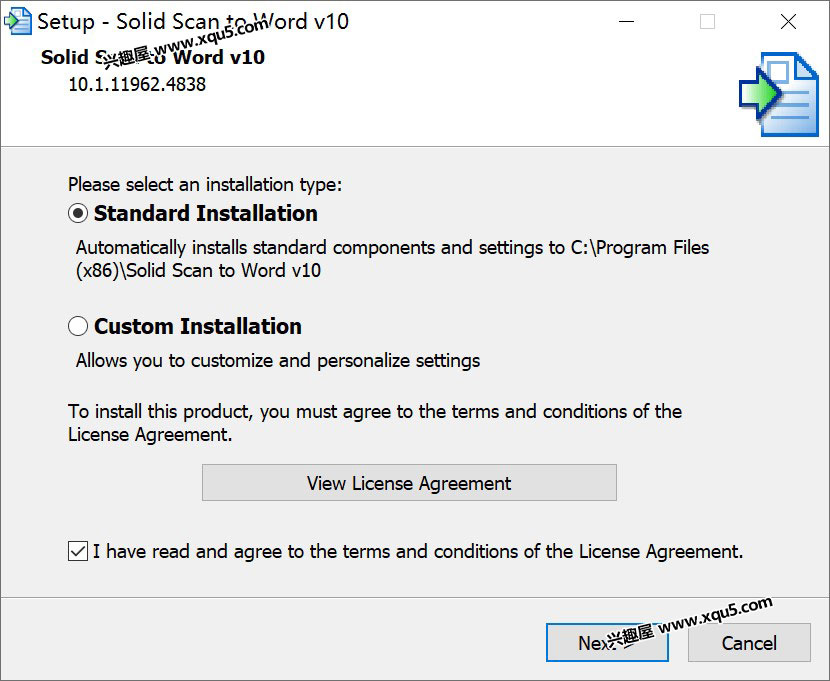Click the 'Allows you to customize and personalize settings' text
The image size is (830, 681).
click(278, 360)
